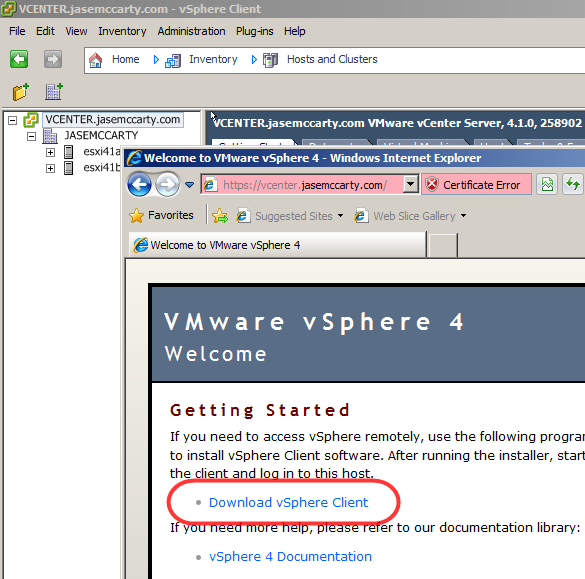585x579 pixels.
Task: Click the IE Refresh icon
Action: coord(573,184)
